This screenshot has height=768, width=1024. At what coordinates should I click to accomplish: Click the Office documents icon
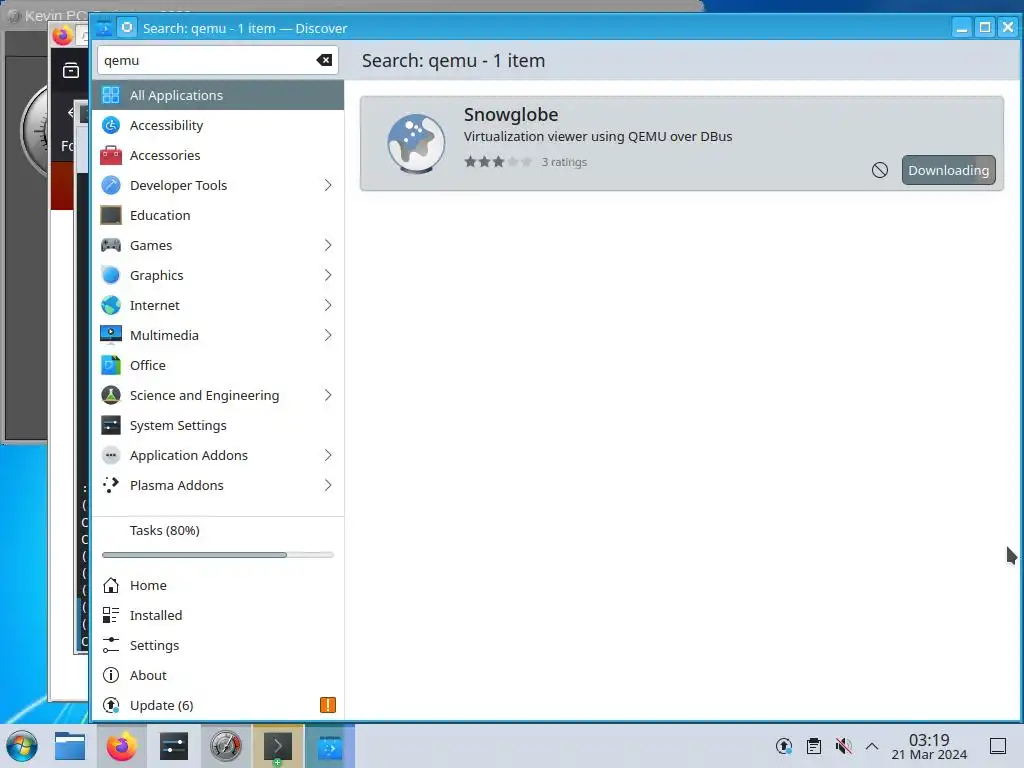111,366
